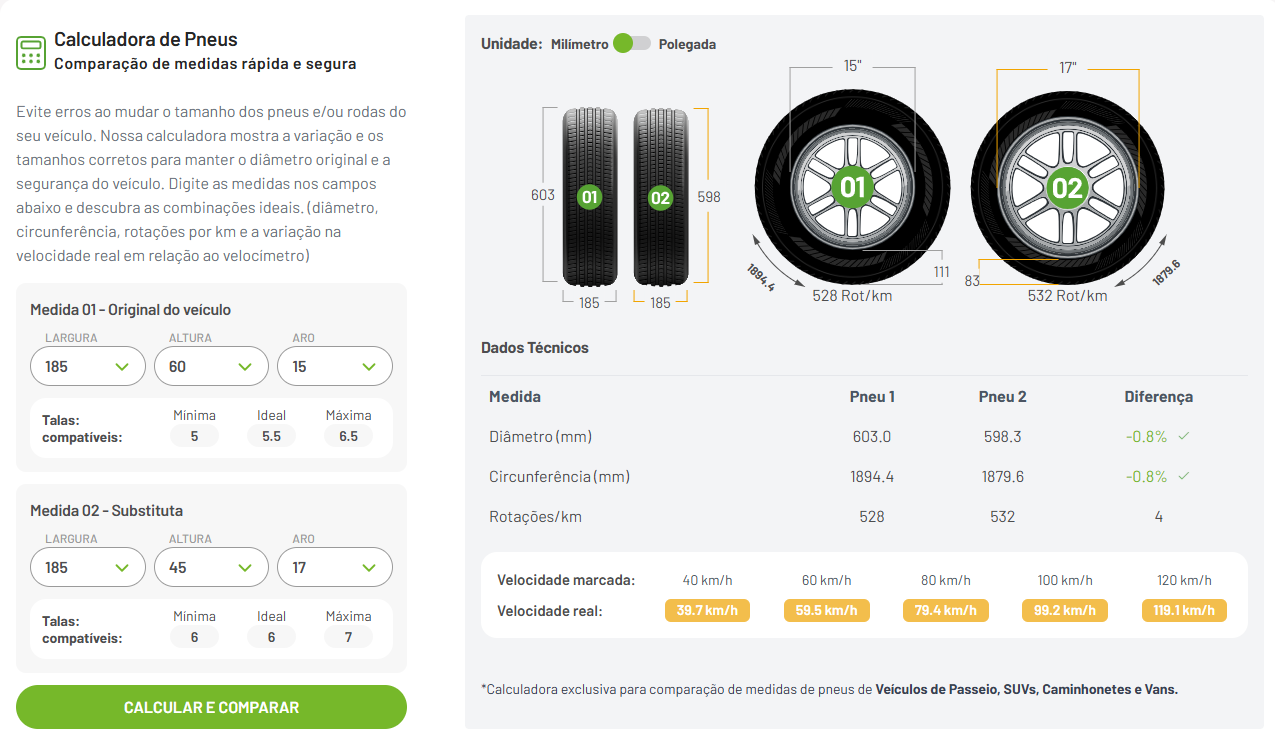This screenshot has width=1275, height=738.
Task: Click the green 02 wheel side-view badge
Action: (x=1067, y=187)
